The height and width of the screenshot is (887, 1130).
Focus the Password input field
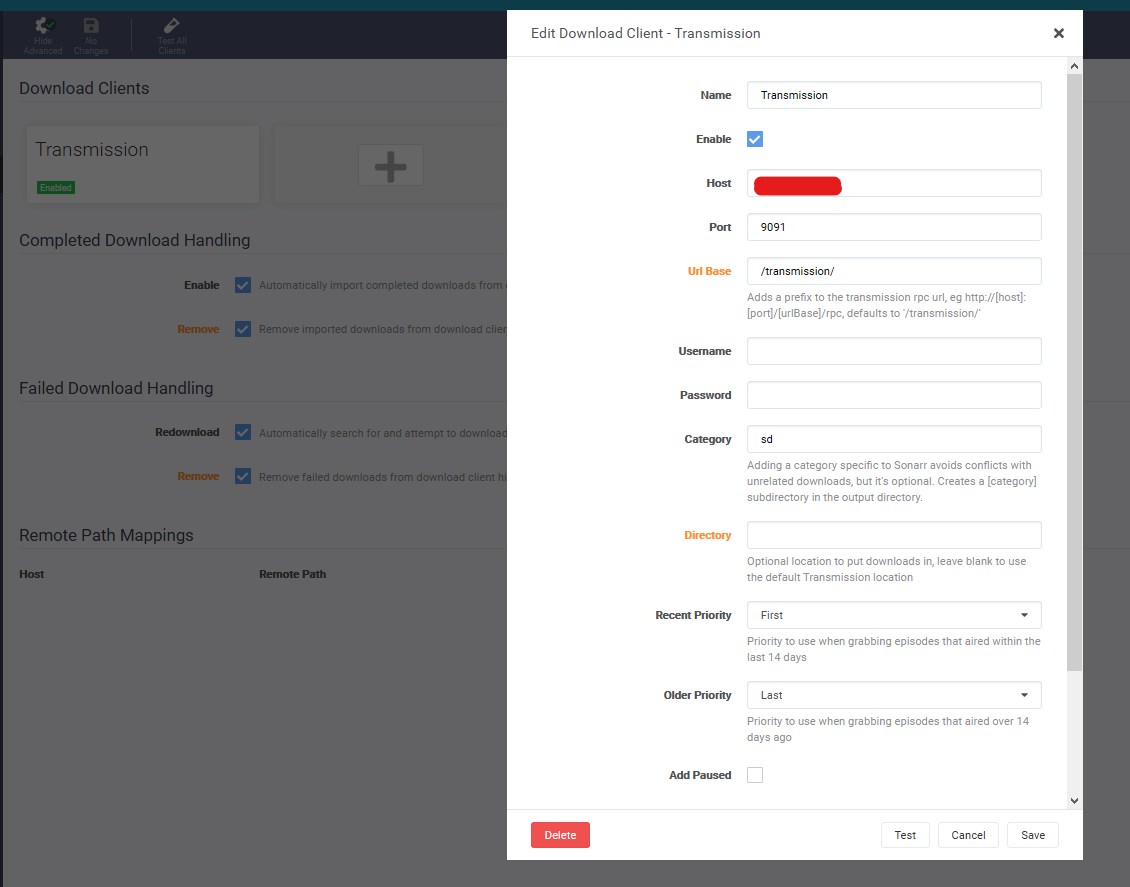click(x=894, y=395)
